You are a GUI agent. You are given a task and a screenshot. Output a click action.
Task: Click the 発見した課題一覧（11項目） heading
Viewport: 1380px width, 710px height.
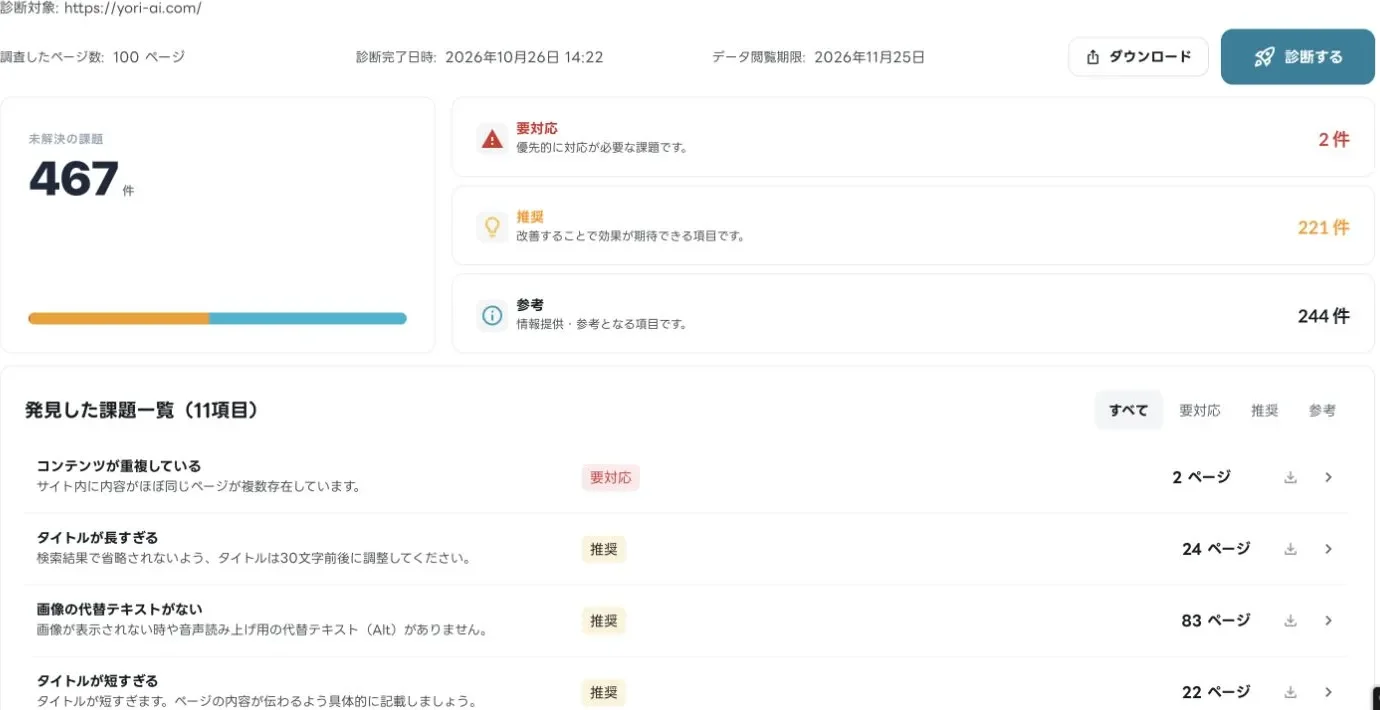click(x=142, y=410)
